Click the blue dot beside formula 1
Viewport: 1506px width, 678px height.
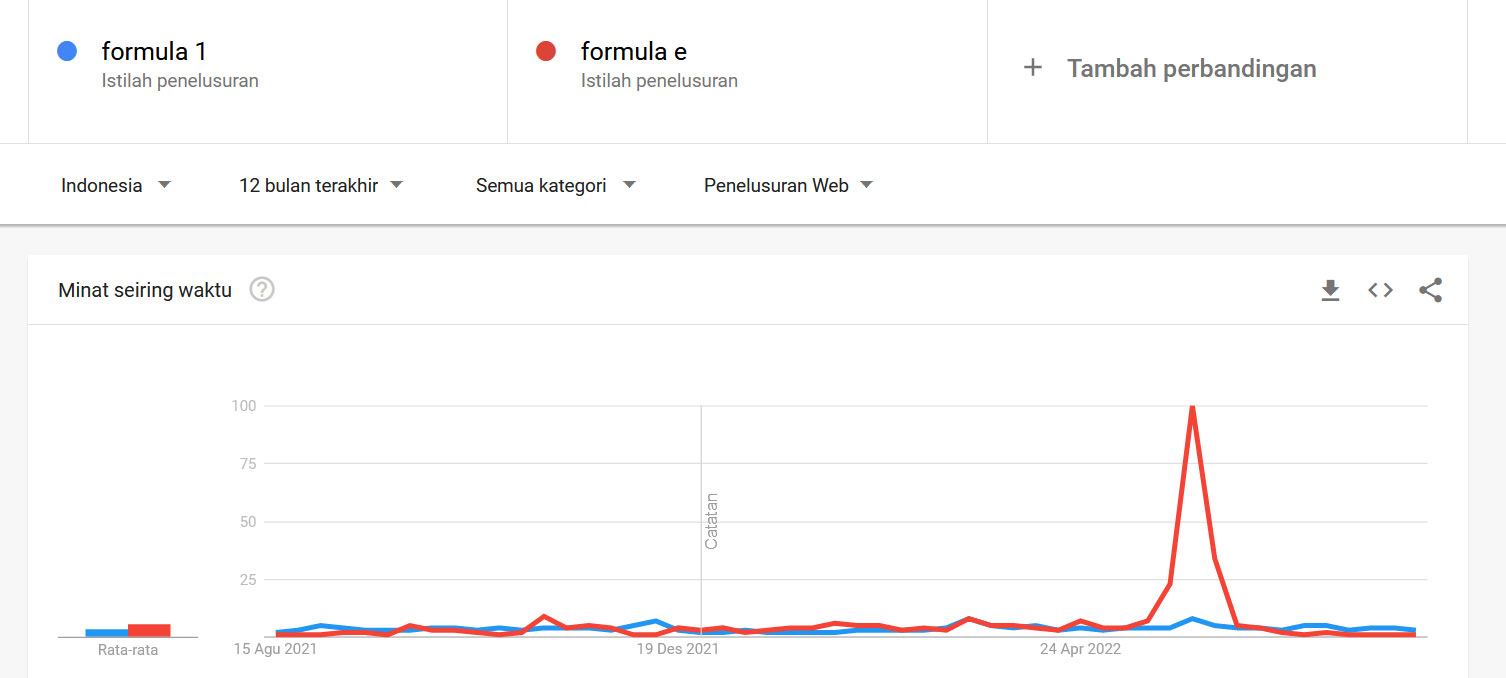(x=67, y=51)
